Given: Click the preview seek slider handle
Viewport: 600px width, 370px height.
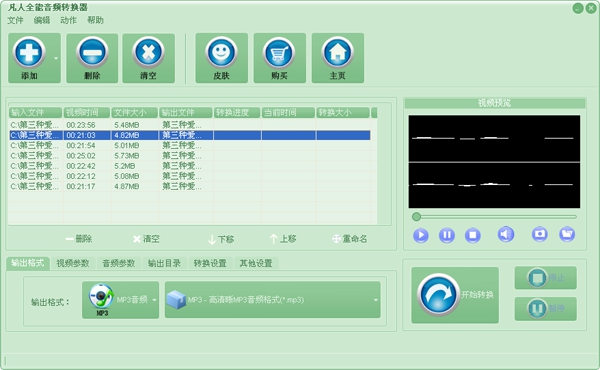Looking at the screenshot, I should (x=416, y=217).
